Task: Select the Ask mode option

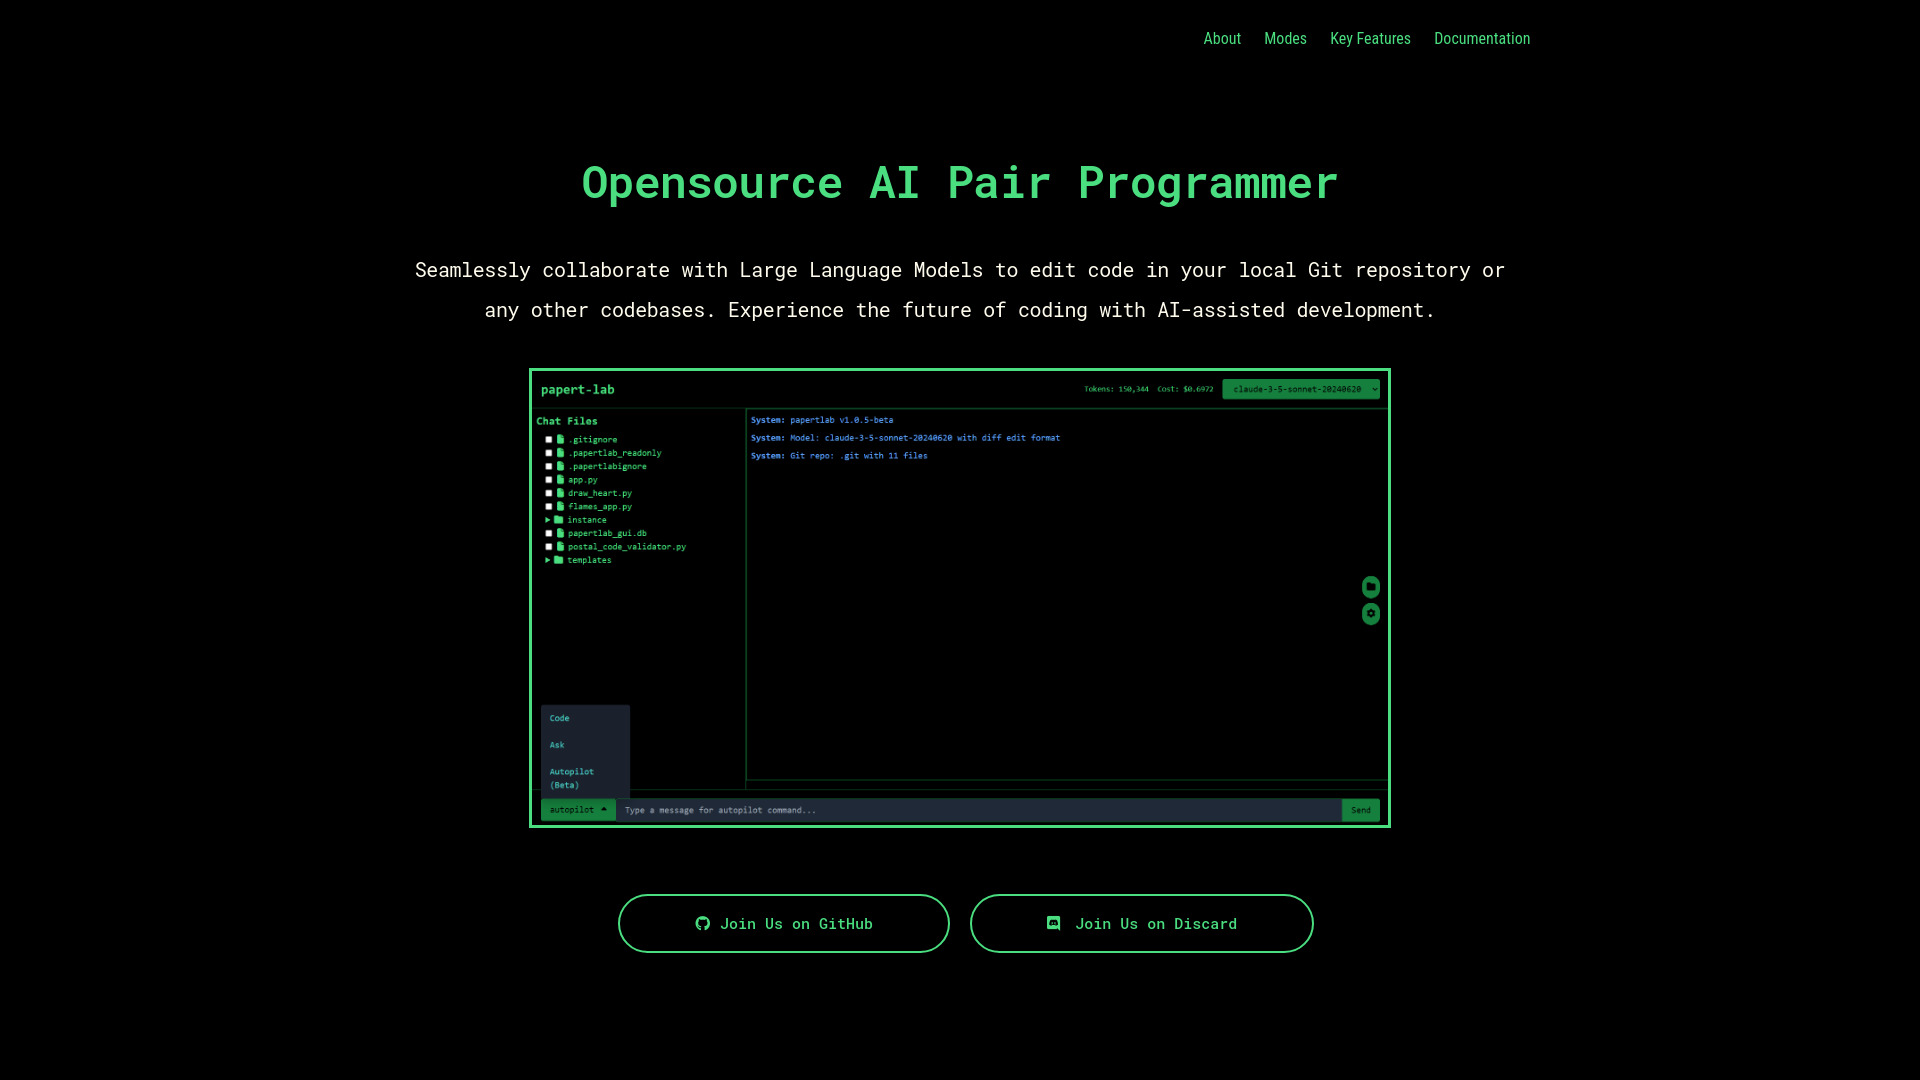Action: point(558,745)
